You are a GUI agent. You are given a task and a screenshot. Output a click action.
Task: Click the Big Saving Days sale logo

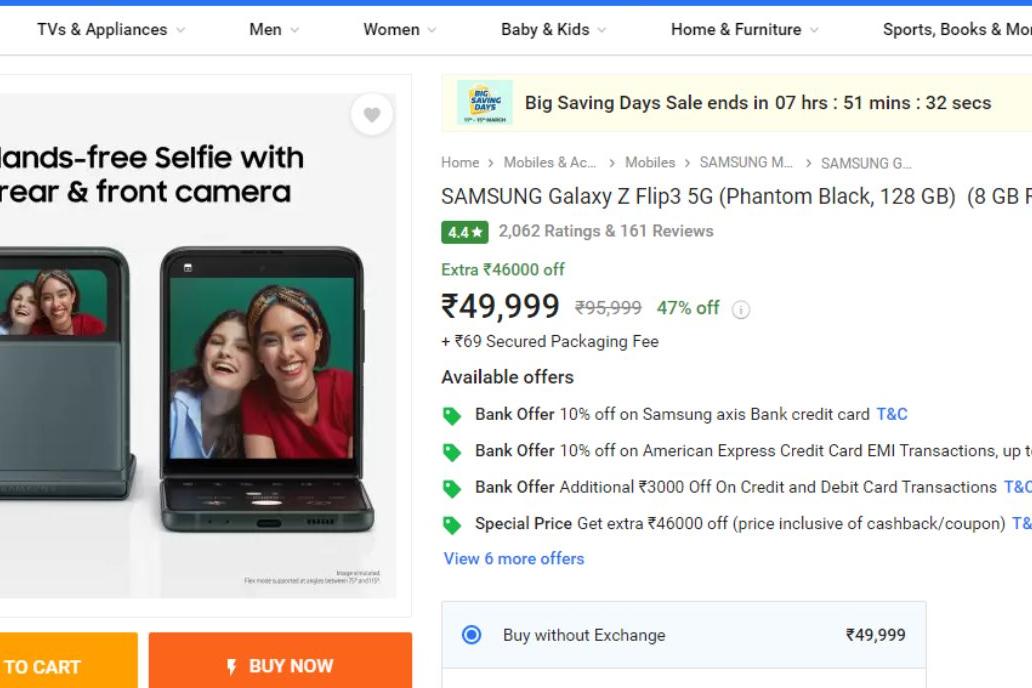point(485,103)
